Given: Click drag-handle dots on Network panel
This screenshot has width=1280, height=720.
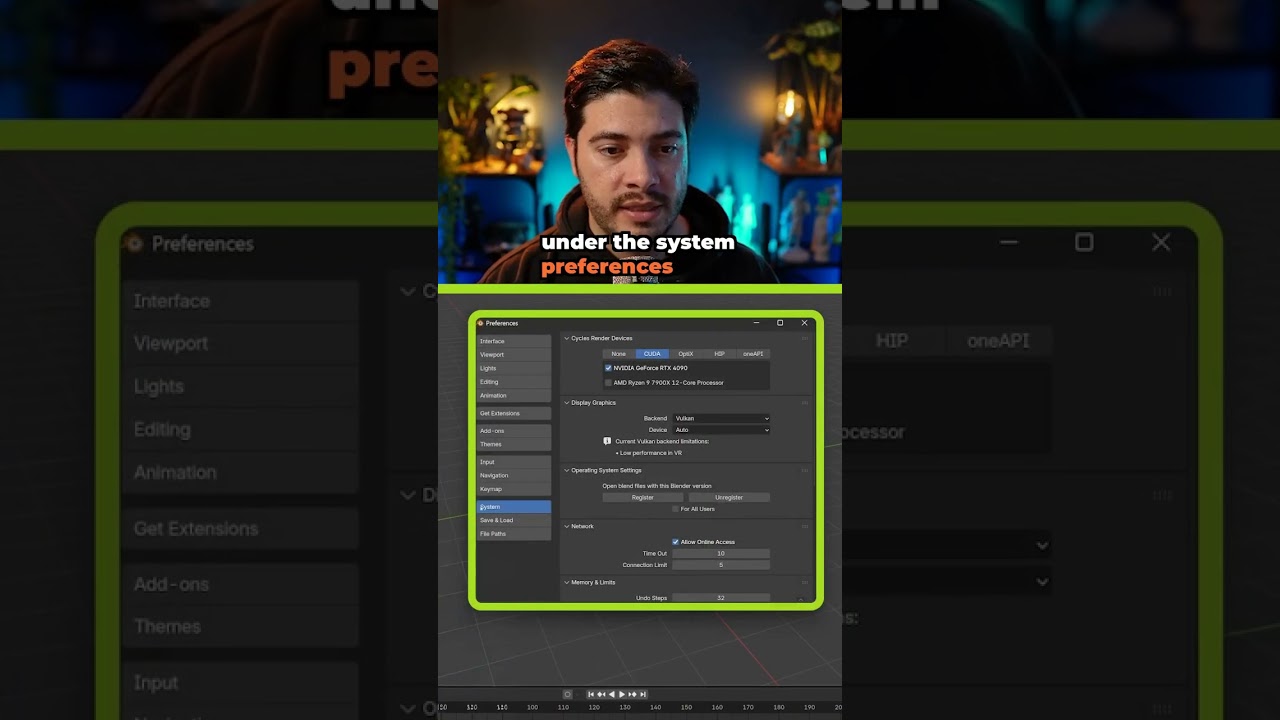Looking at the screenshot, I should pos(805,526).
